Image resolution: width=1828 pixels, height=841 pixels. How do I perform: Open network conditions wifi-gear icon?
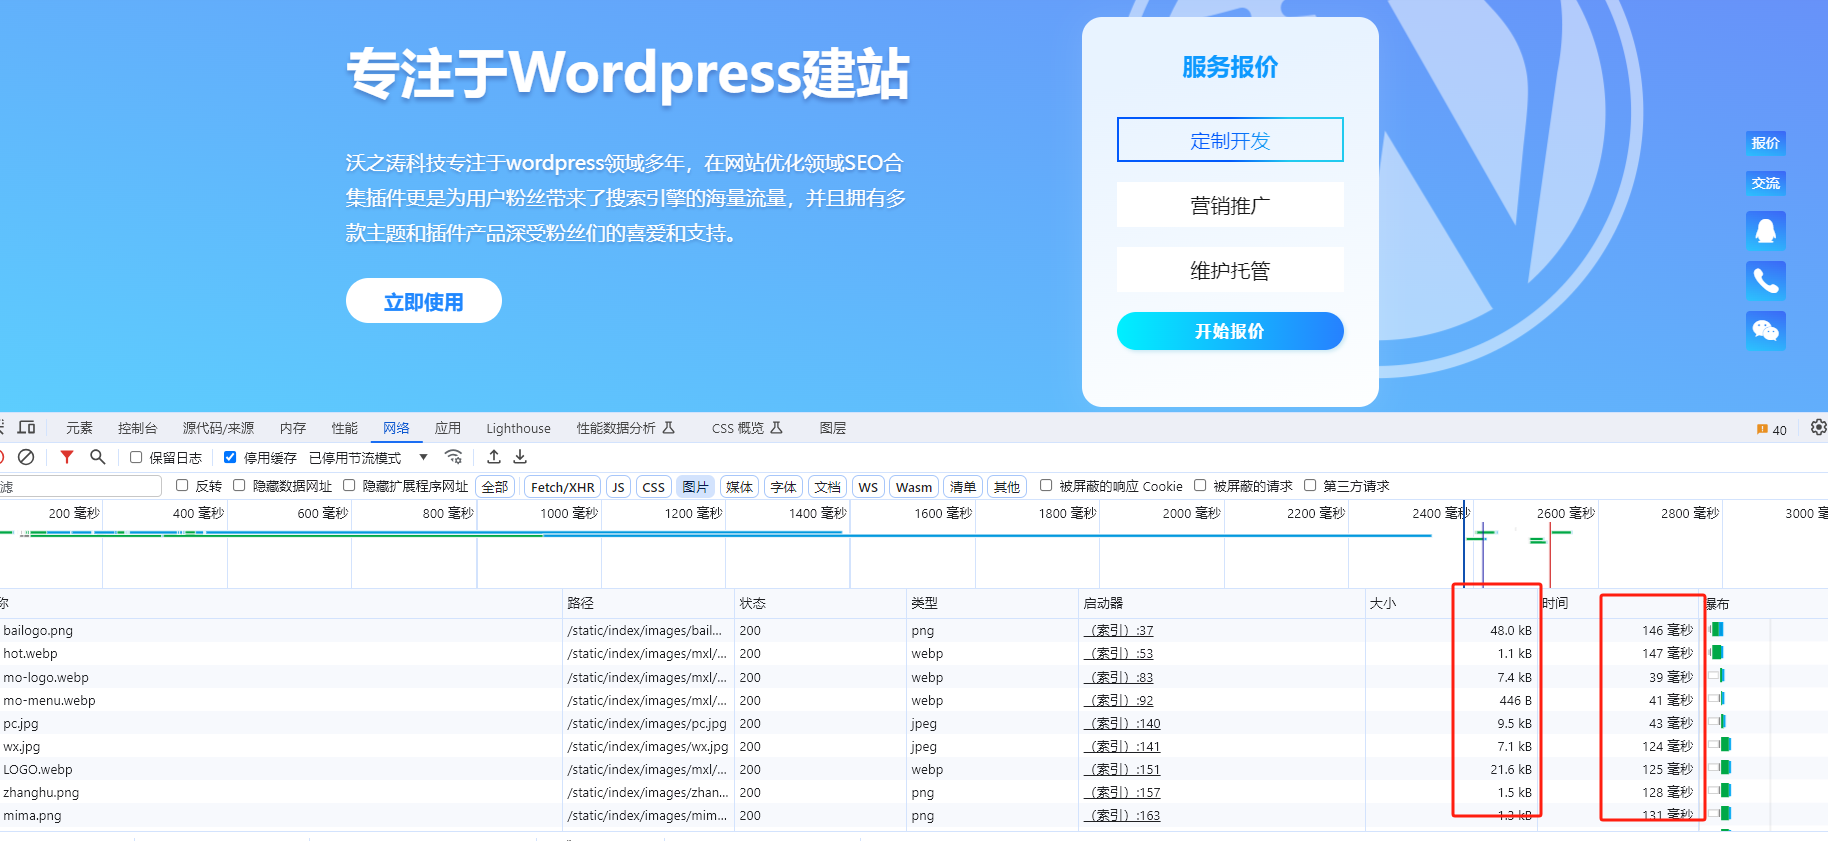(x=454, y=457)
